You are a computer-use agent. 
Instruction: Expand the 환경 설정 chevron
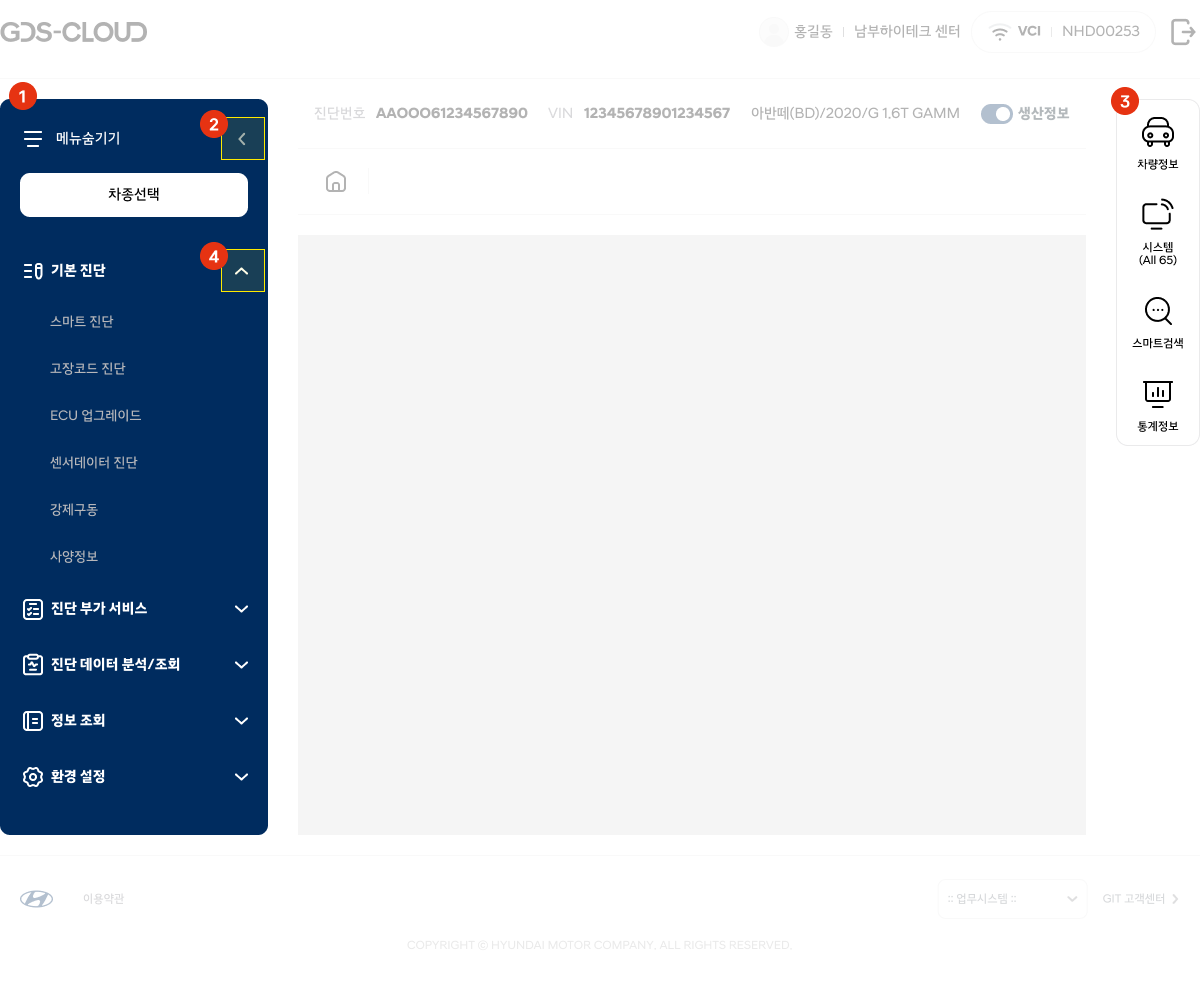coord(241,777)
